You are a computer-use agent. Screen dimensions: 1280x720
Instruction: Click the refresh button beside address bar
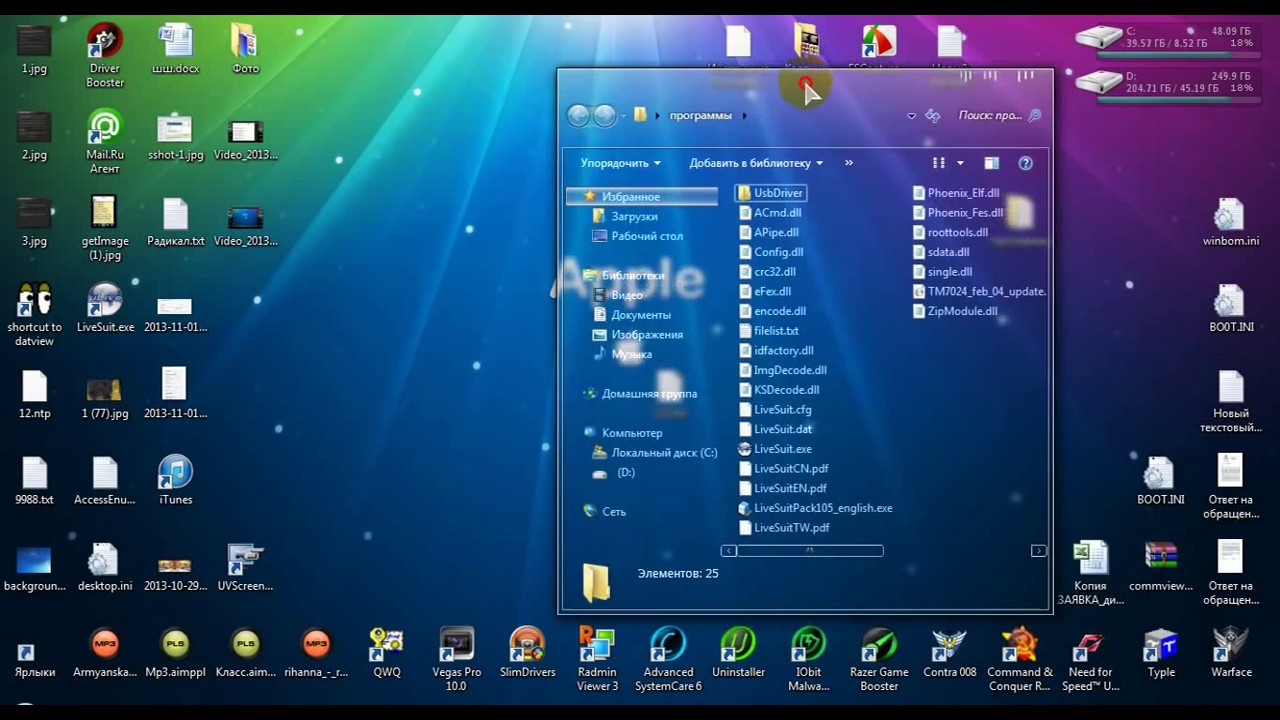point(933,115)
